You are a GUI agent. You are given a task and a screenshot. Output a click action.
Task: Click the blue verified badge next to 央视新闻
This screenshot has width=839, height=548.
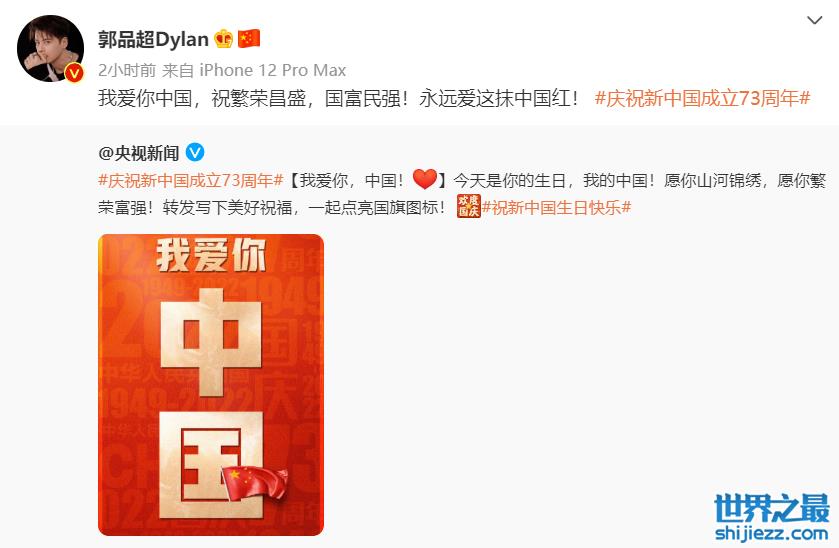[195, 153]
